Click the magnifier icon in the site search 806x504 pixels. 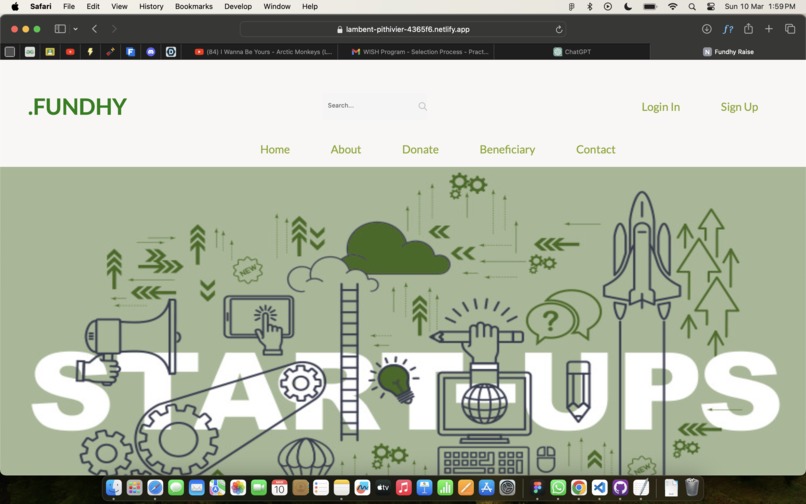tap(423, 106)
